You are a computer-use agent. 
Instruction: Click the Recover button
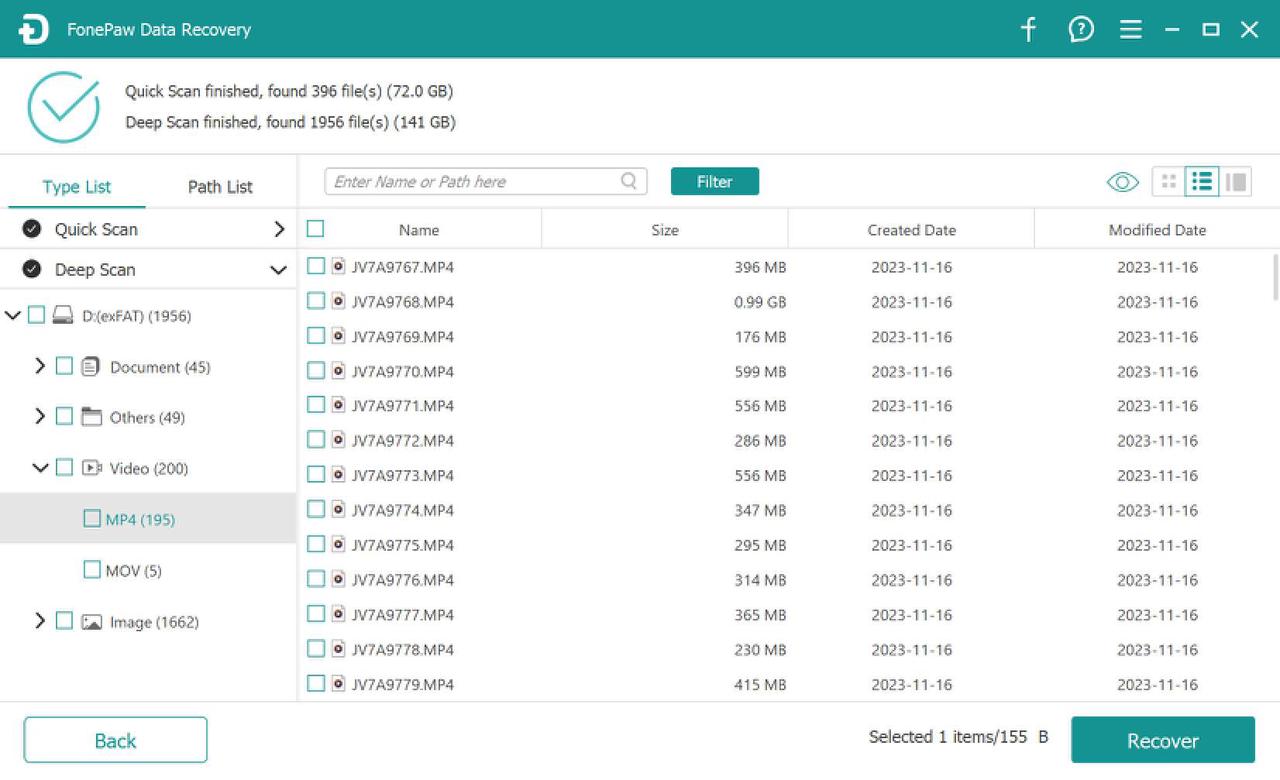1163,740
